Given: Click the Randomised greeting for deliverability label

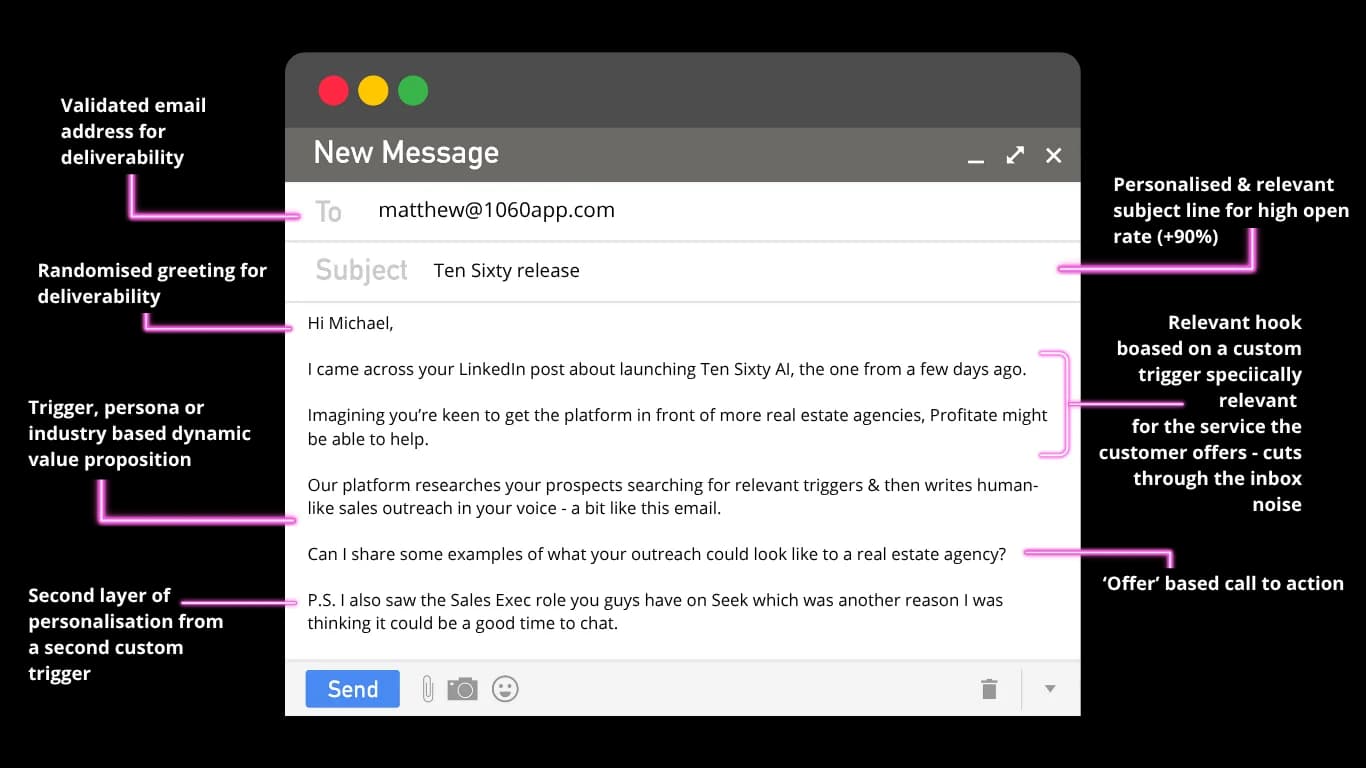Looking at the screenshot, I should pos(152,283).
